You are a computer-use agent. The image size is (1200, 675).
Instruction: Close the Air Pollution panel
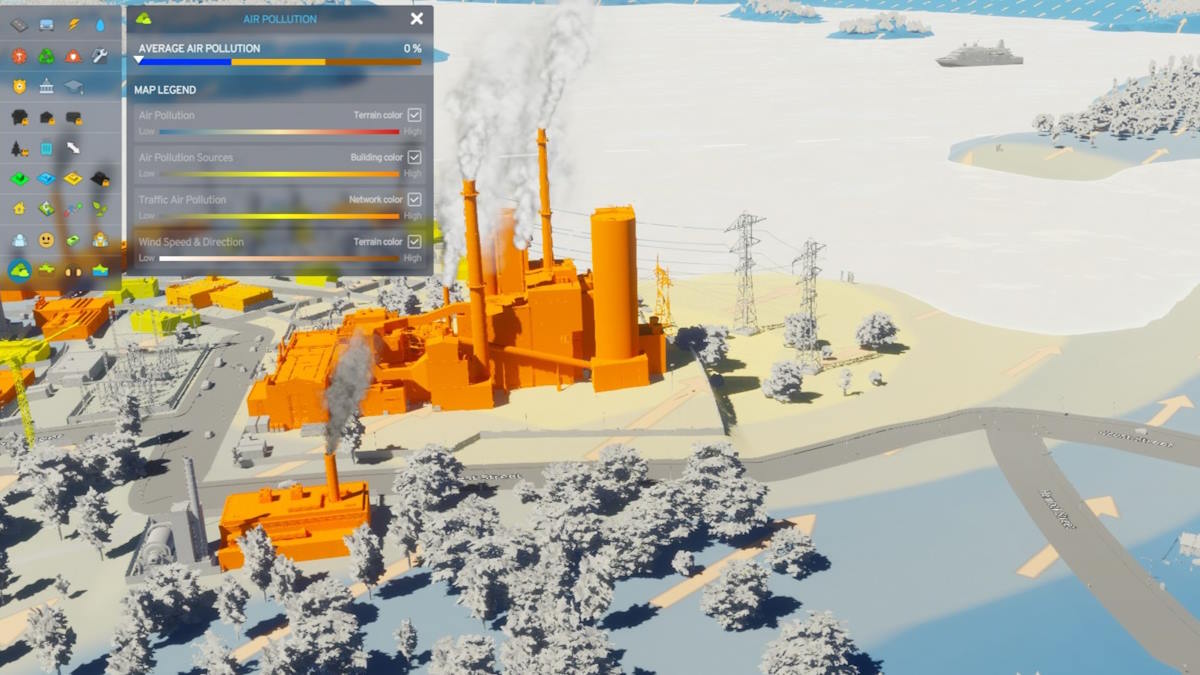416,18
